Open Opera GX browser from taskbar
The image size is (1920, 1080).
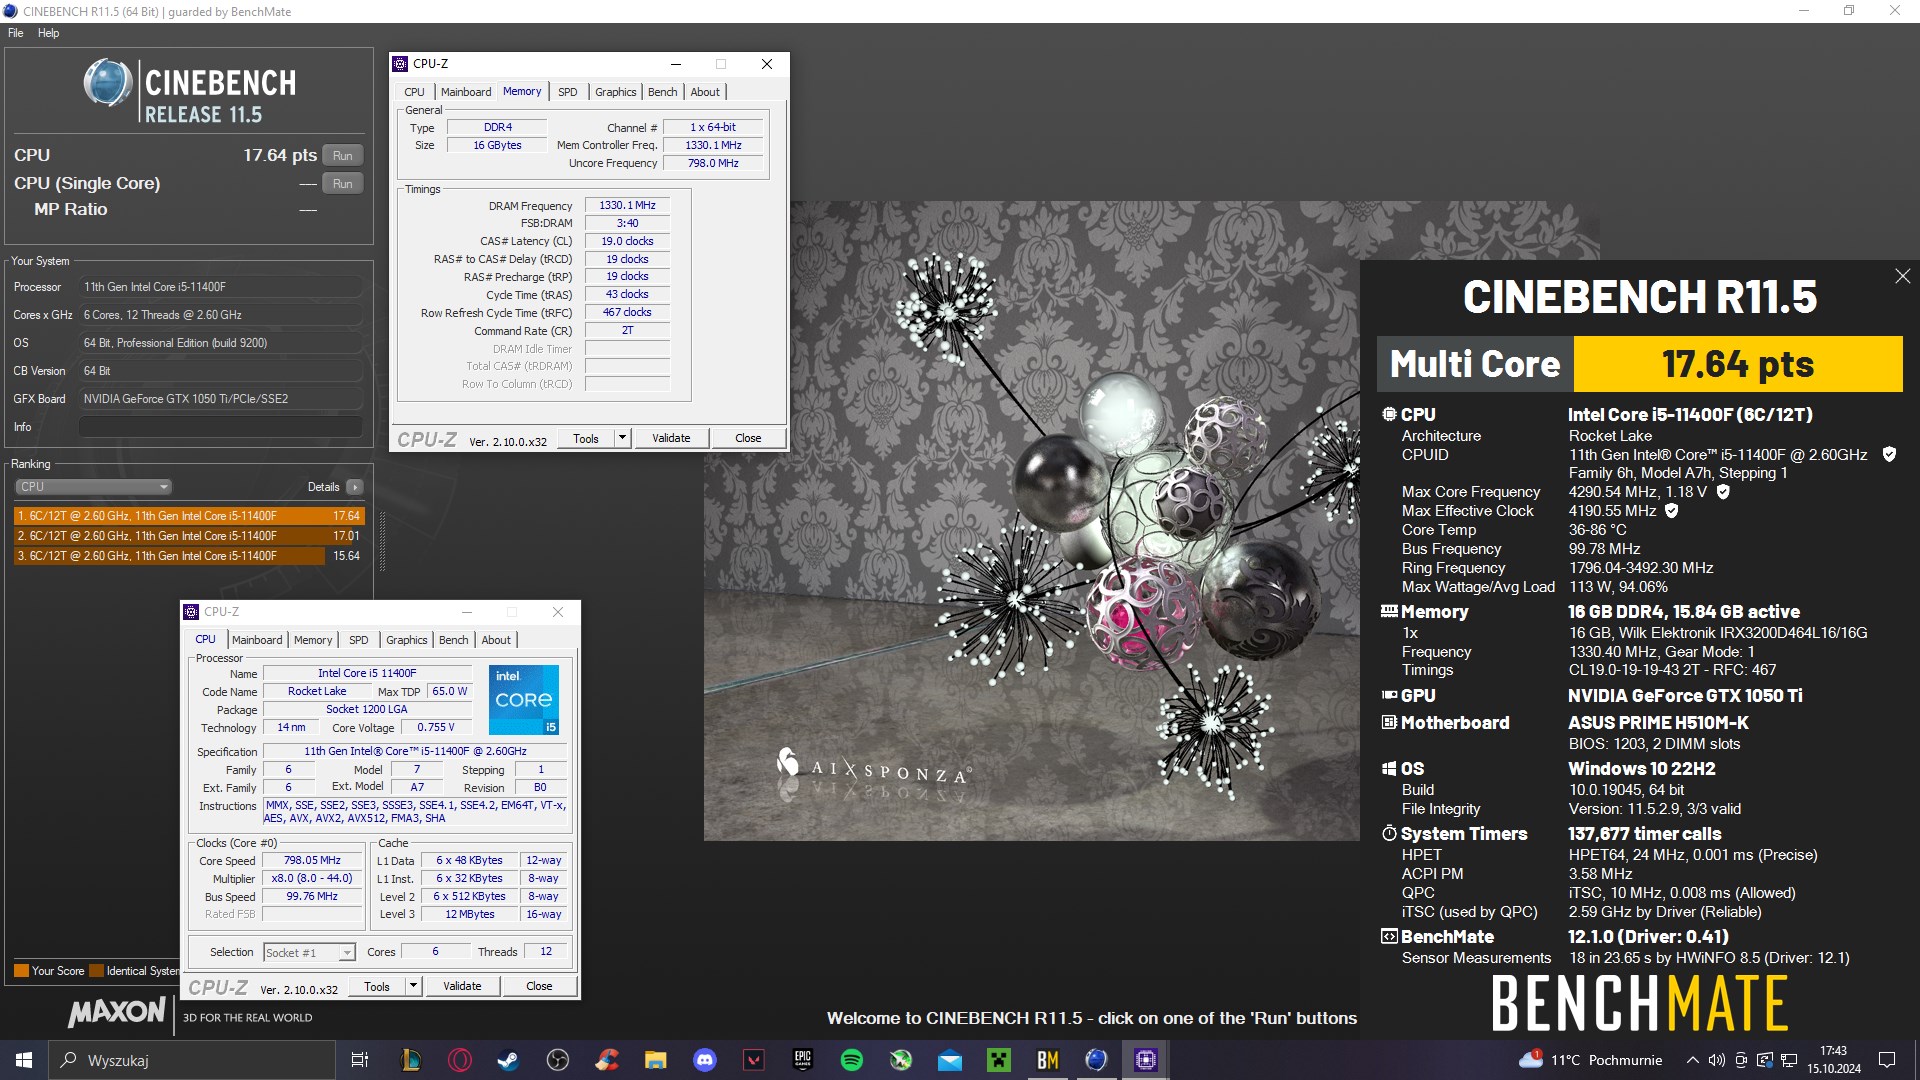(x=460, y=1060)
